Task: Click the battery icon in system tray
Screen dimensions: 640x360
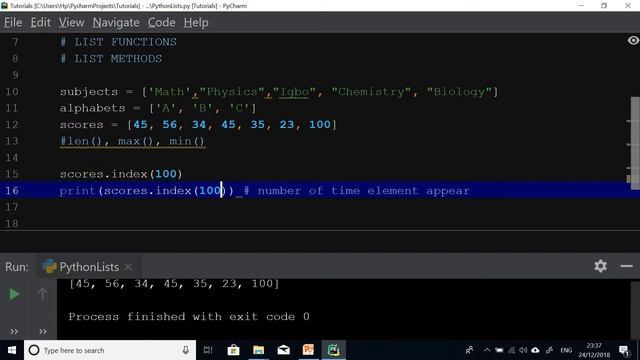Action: 499,350
